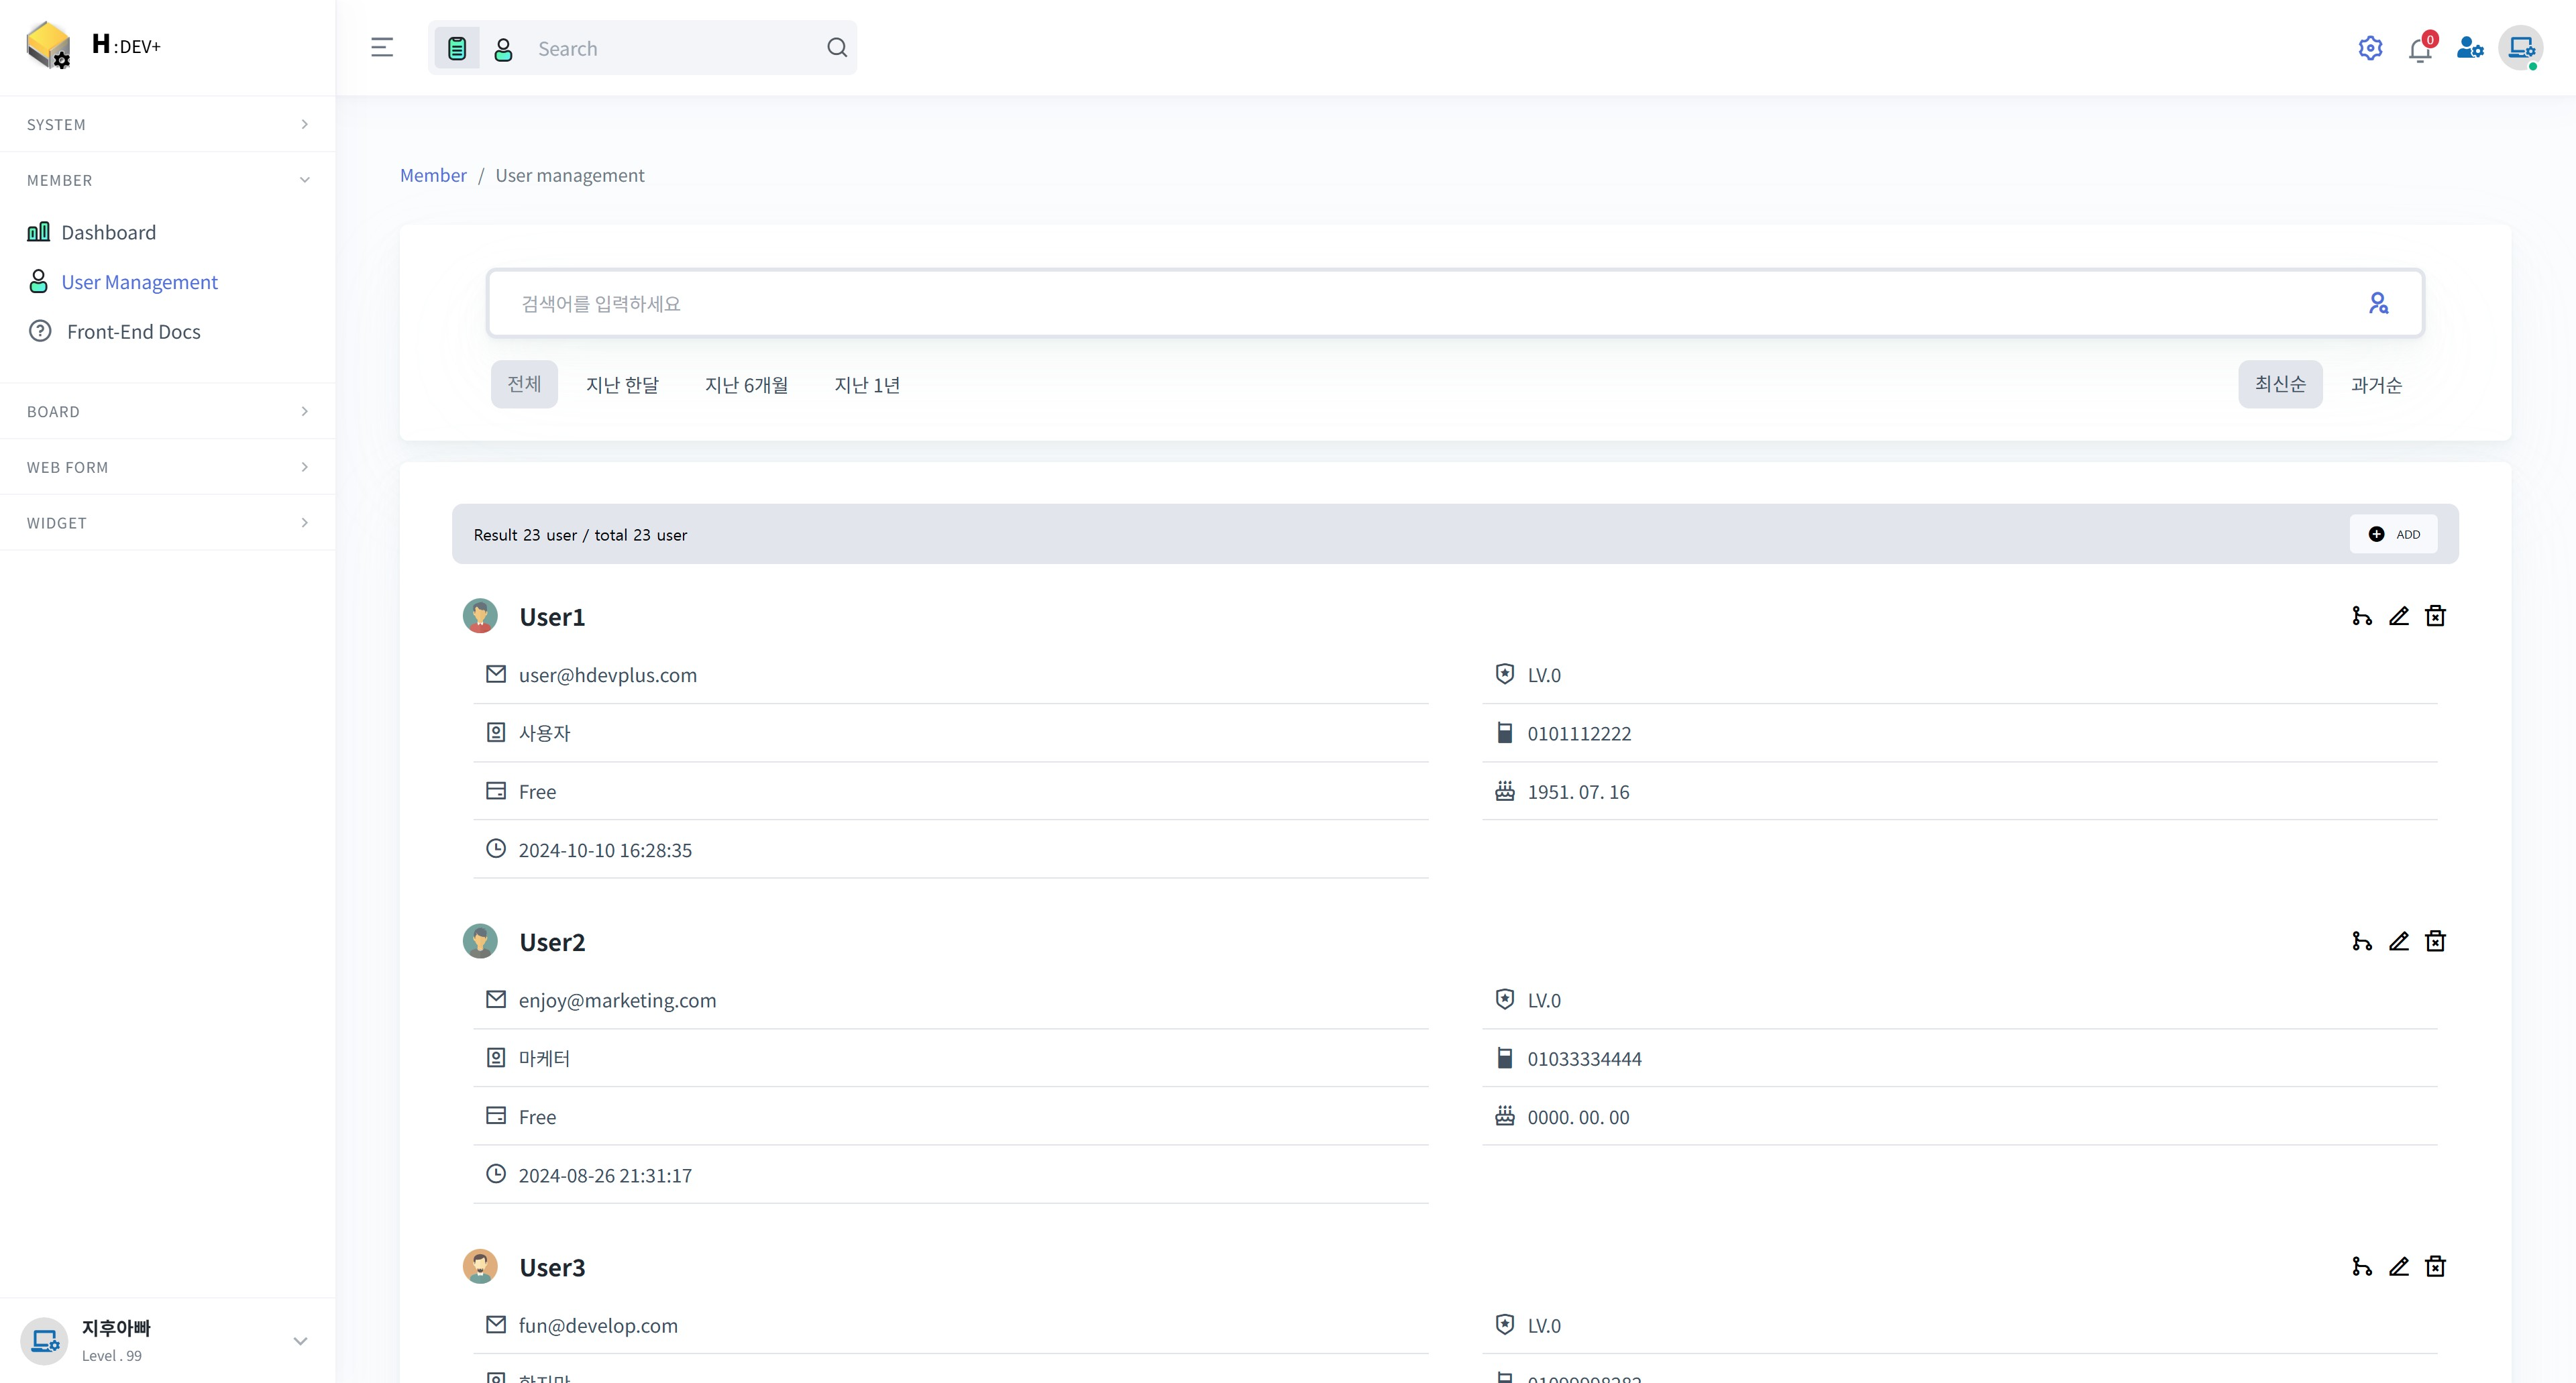Select the user search mode person icon
This screenshot has height=1383, width=2576.
coord(504,49)
